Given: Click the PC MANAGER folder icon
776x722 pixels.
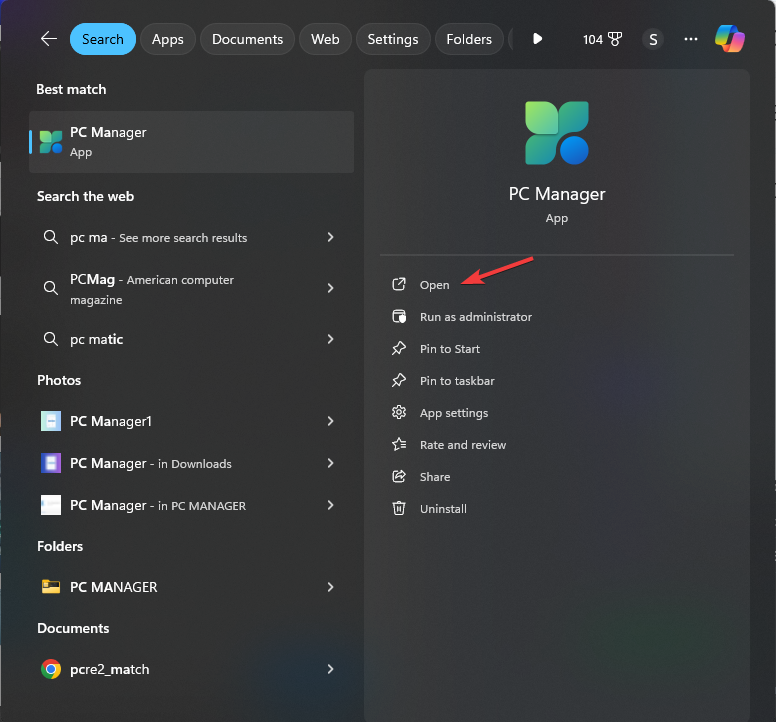Looking at the screenshot, I should tap(51, 587).
